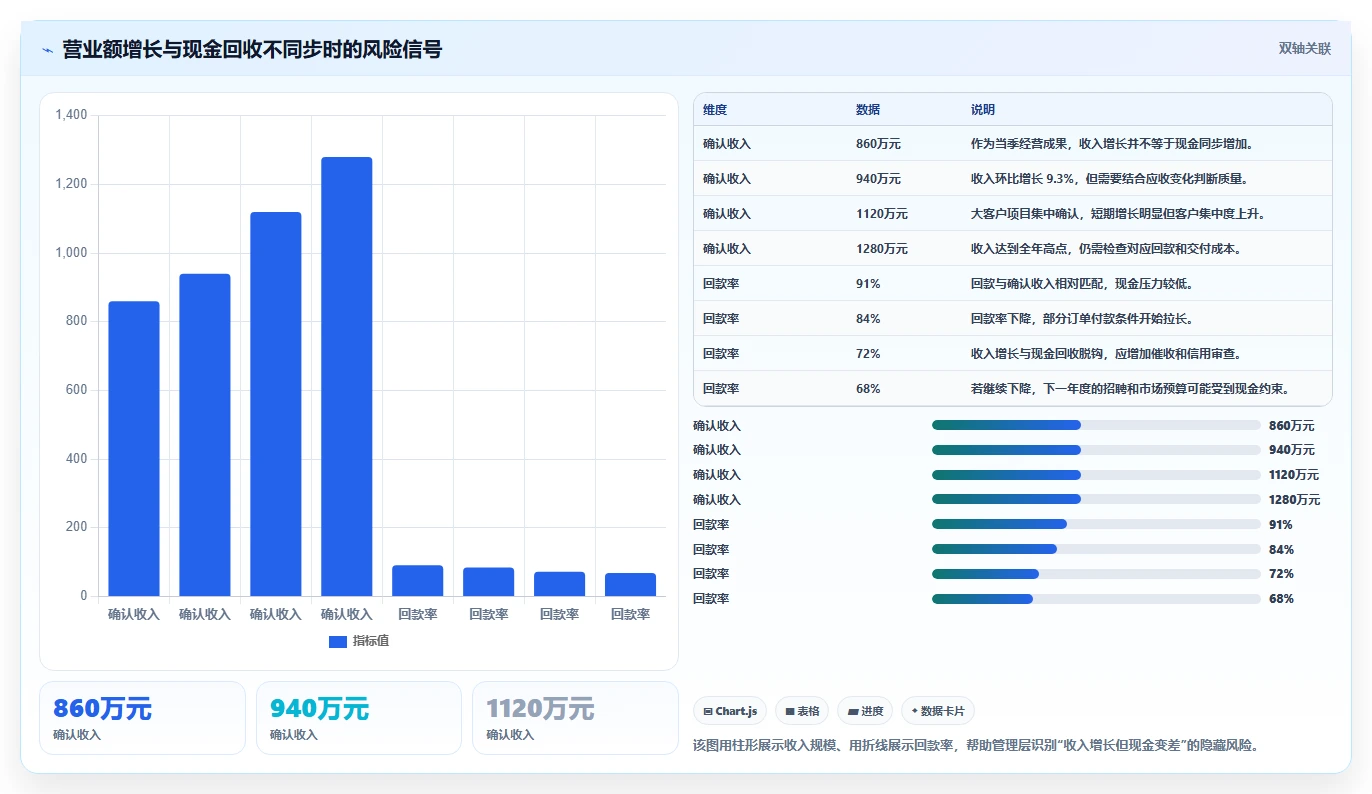The image size is (1372, 794).
Task: Click the tallest bar in the chart
Action: point(346,376)
